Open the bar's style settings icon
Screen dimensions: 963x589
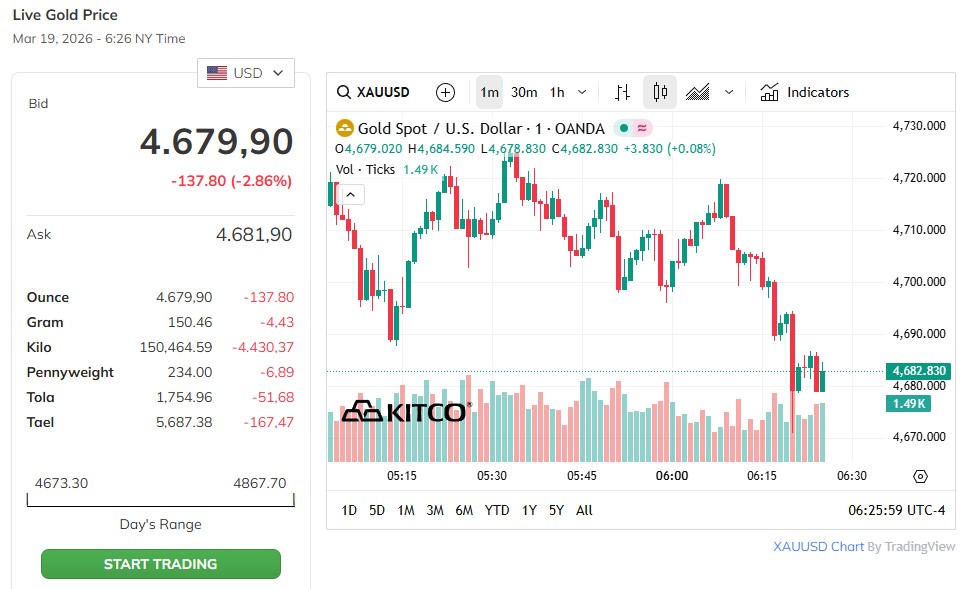pyautogui.click(x=622, y=92)
